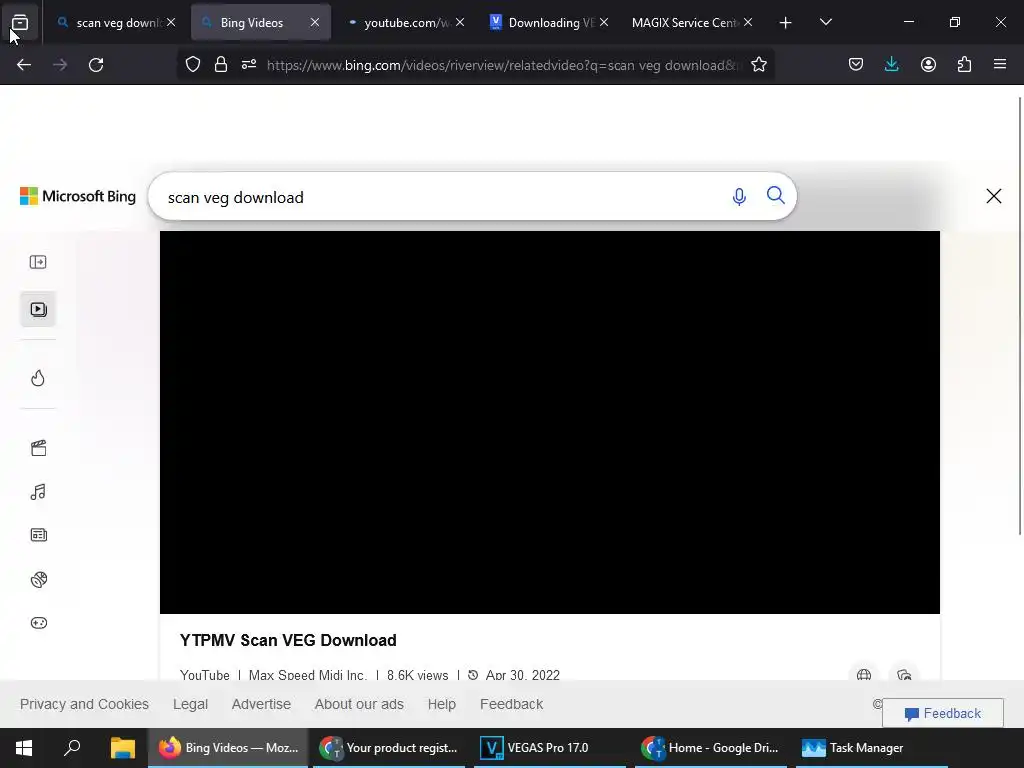Open the Windows Start menu
1024x768 pixels.
[x=24, y=748]
